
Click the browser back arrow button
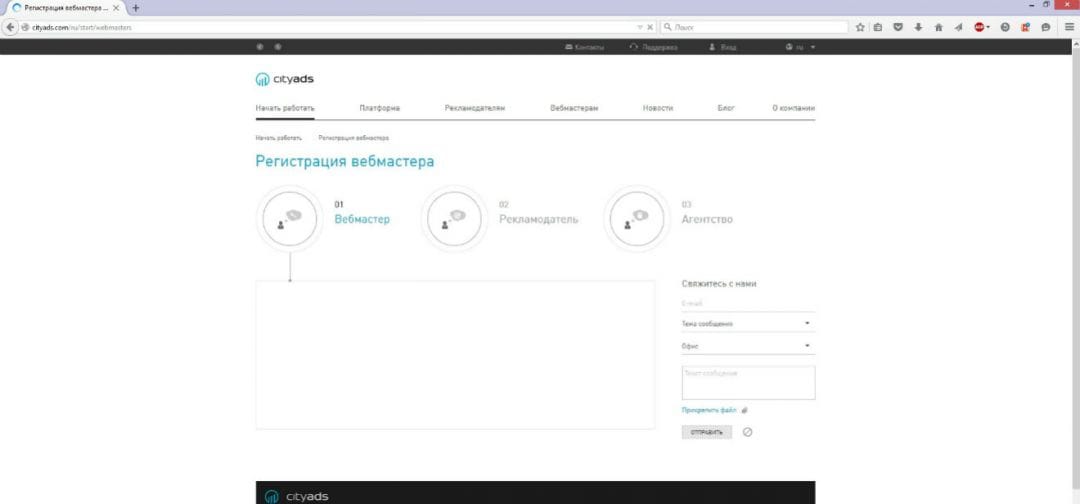click(x=10, y=28)
